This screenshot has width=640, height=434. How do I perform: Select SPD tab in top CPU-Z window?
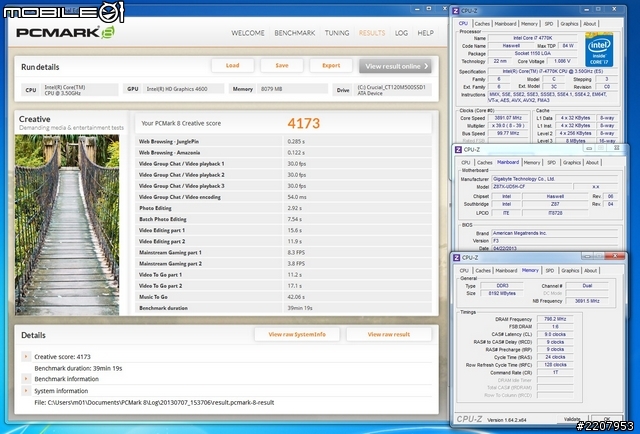[x=549, y=24]
